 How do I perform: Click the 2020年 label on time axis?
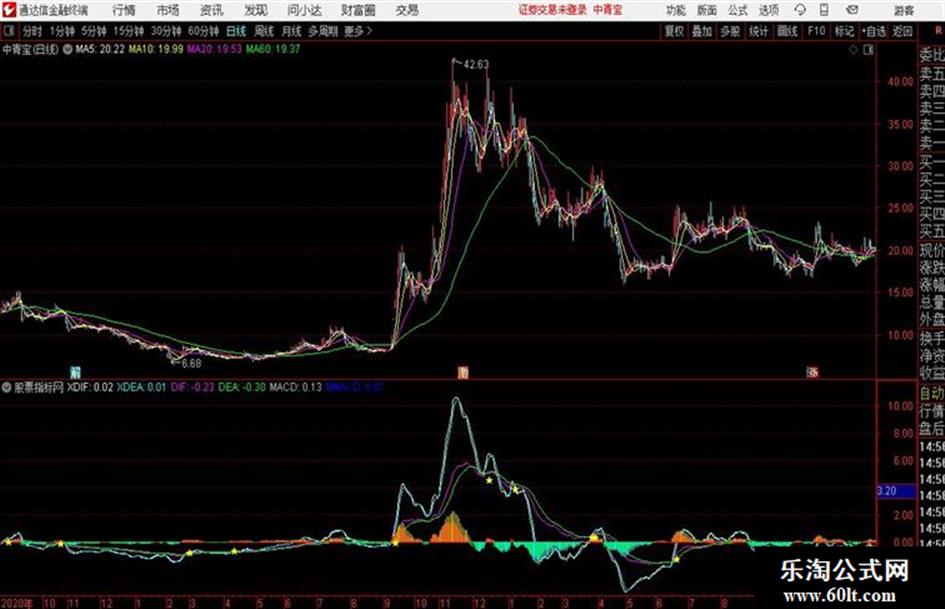(16, 603)
